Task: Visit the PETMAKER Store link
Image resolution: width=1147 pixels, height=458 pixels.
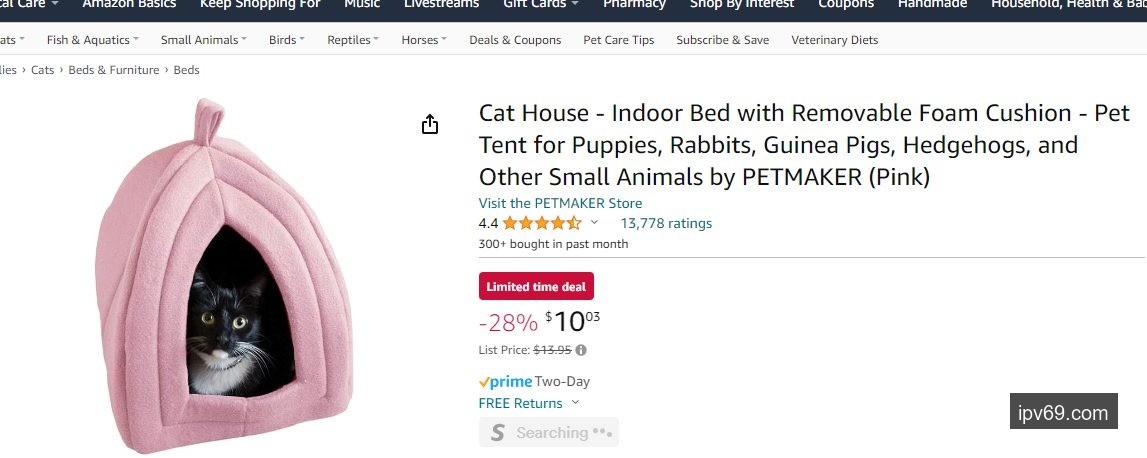Action: (x=560, y=203)
